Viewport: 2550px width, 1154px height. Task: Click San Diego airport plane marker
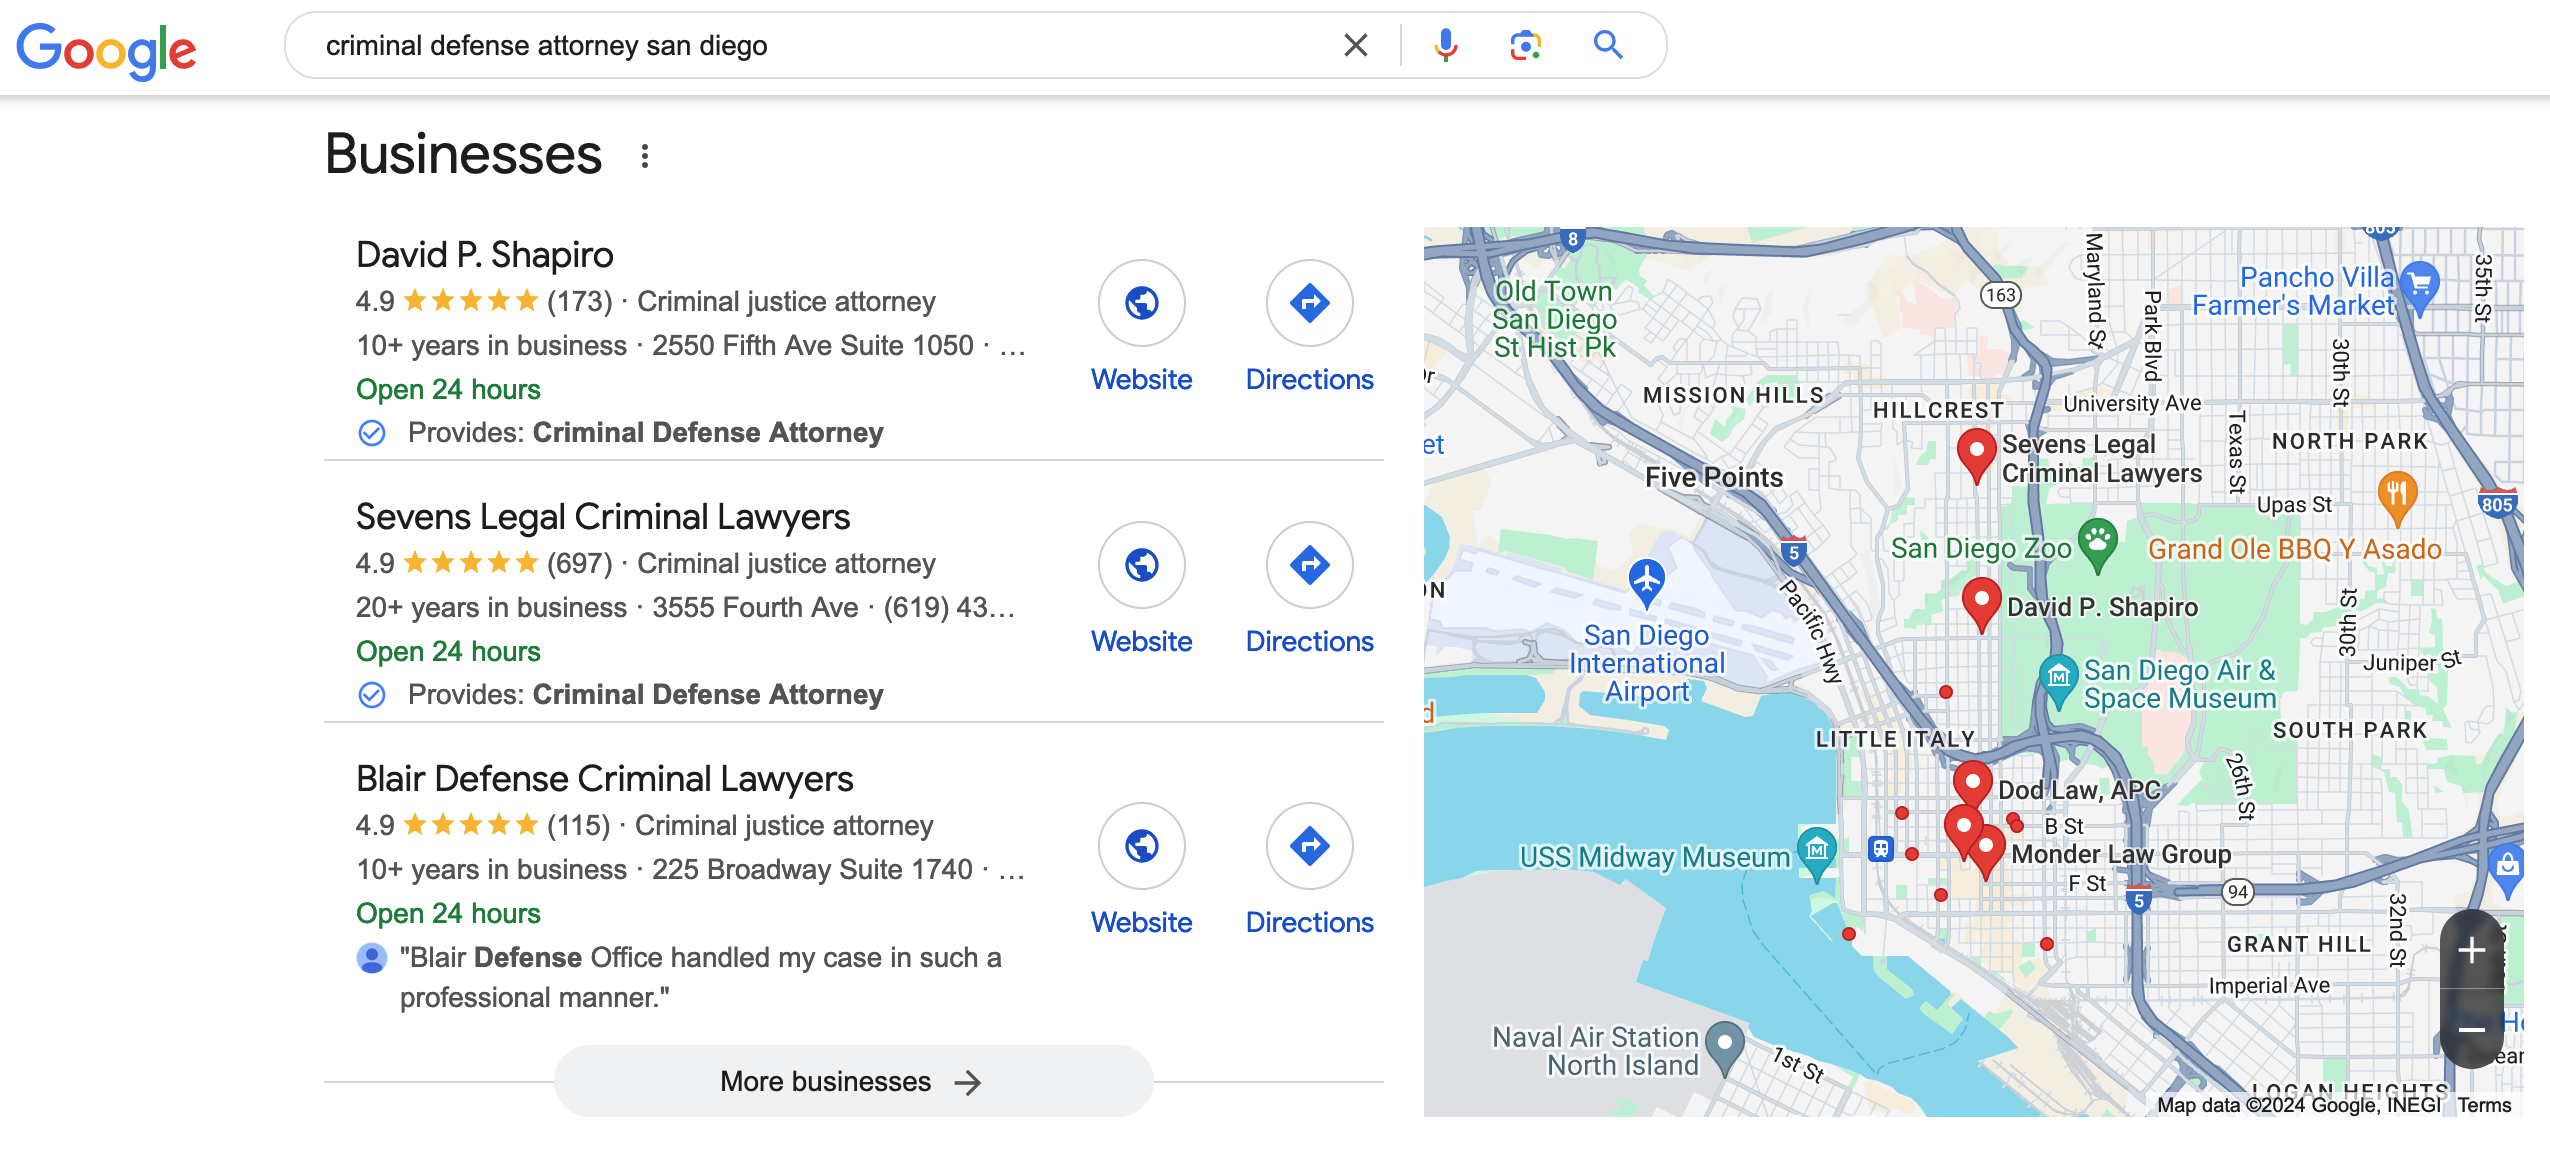coord(1646,582)
